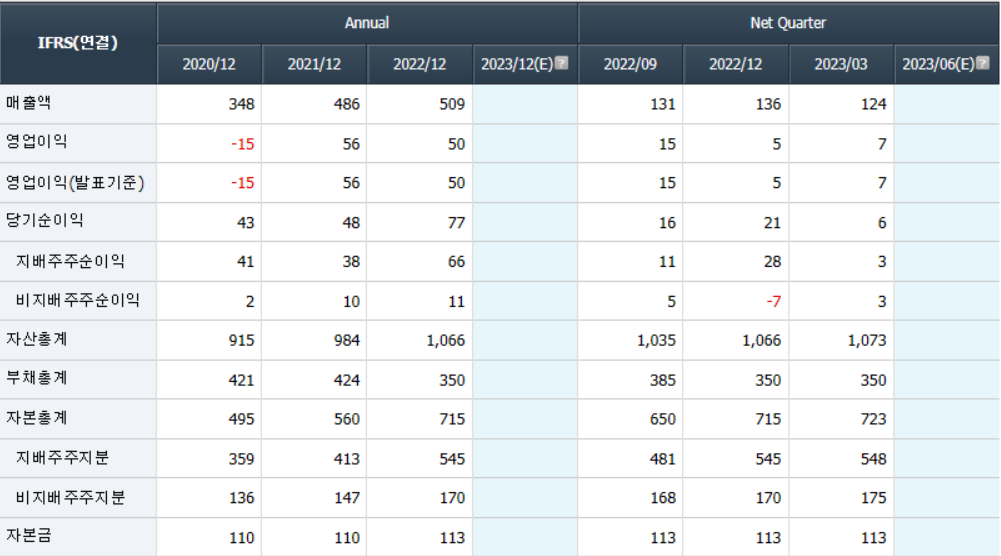Click 자산총계 value 1,035
This screenshot has width=1001, height=556.
pos(656,340)
